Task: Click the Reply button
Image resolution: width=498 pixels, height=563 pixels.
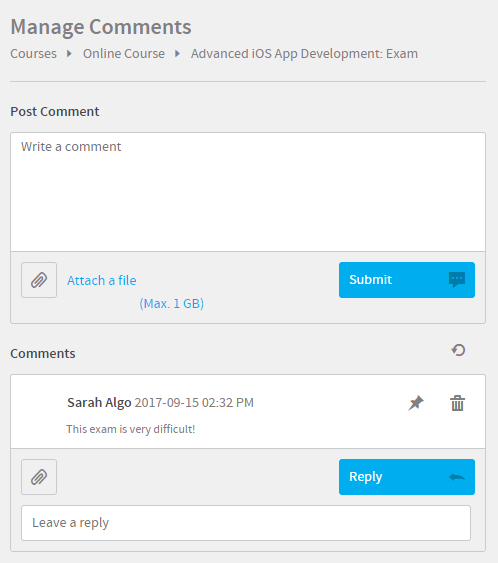Action: [x=407, y=477]
